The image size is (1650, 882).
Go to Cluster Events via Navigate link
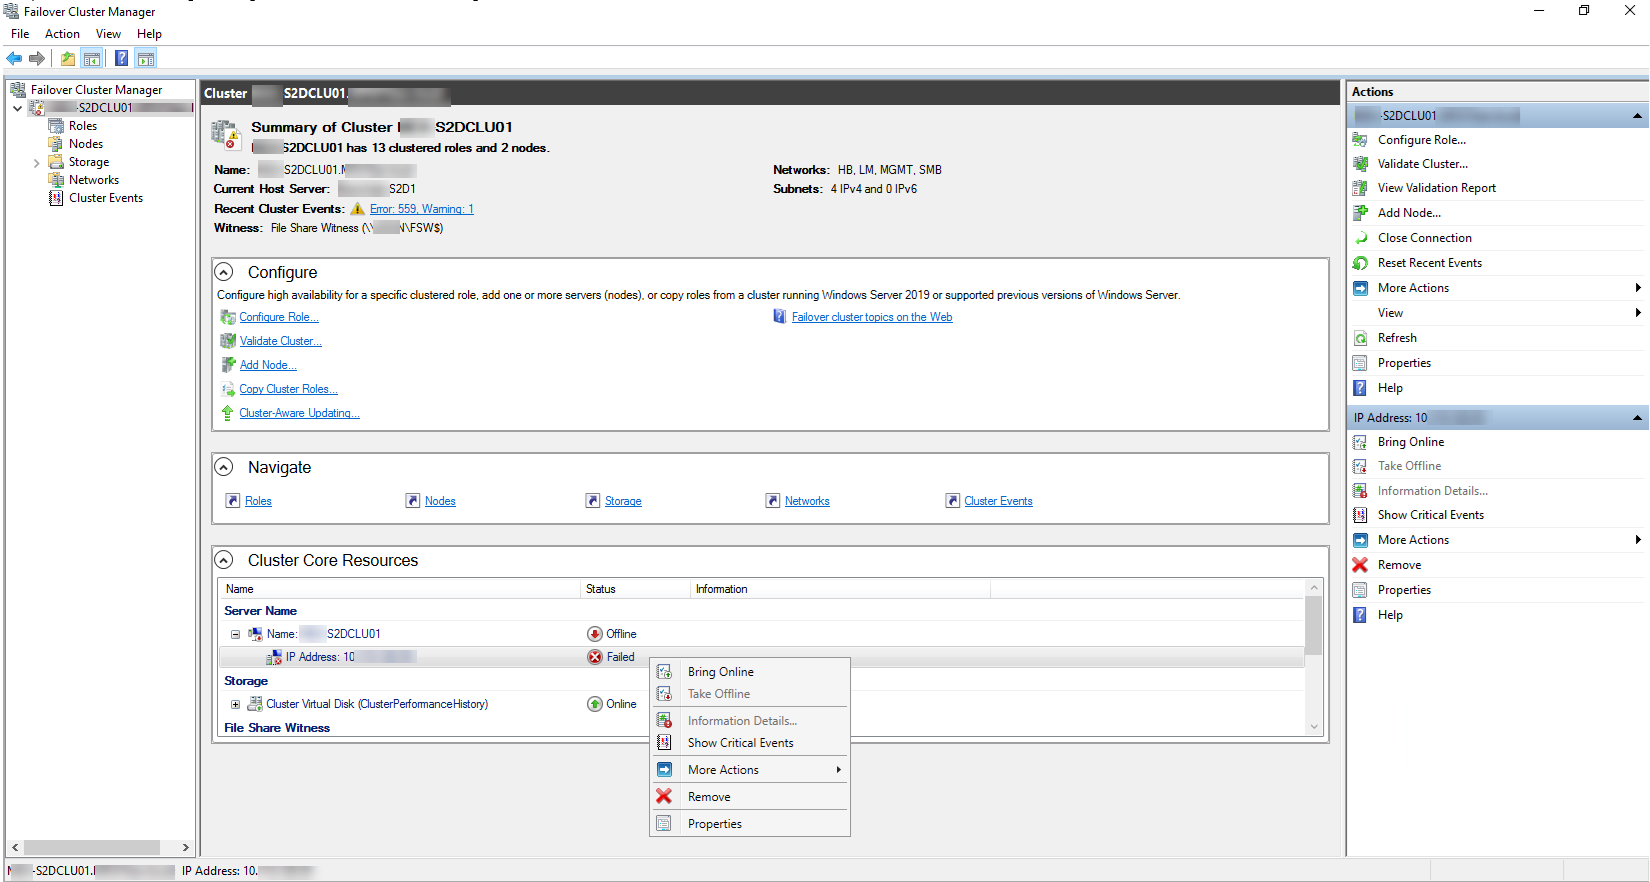point(998,501)
